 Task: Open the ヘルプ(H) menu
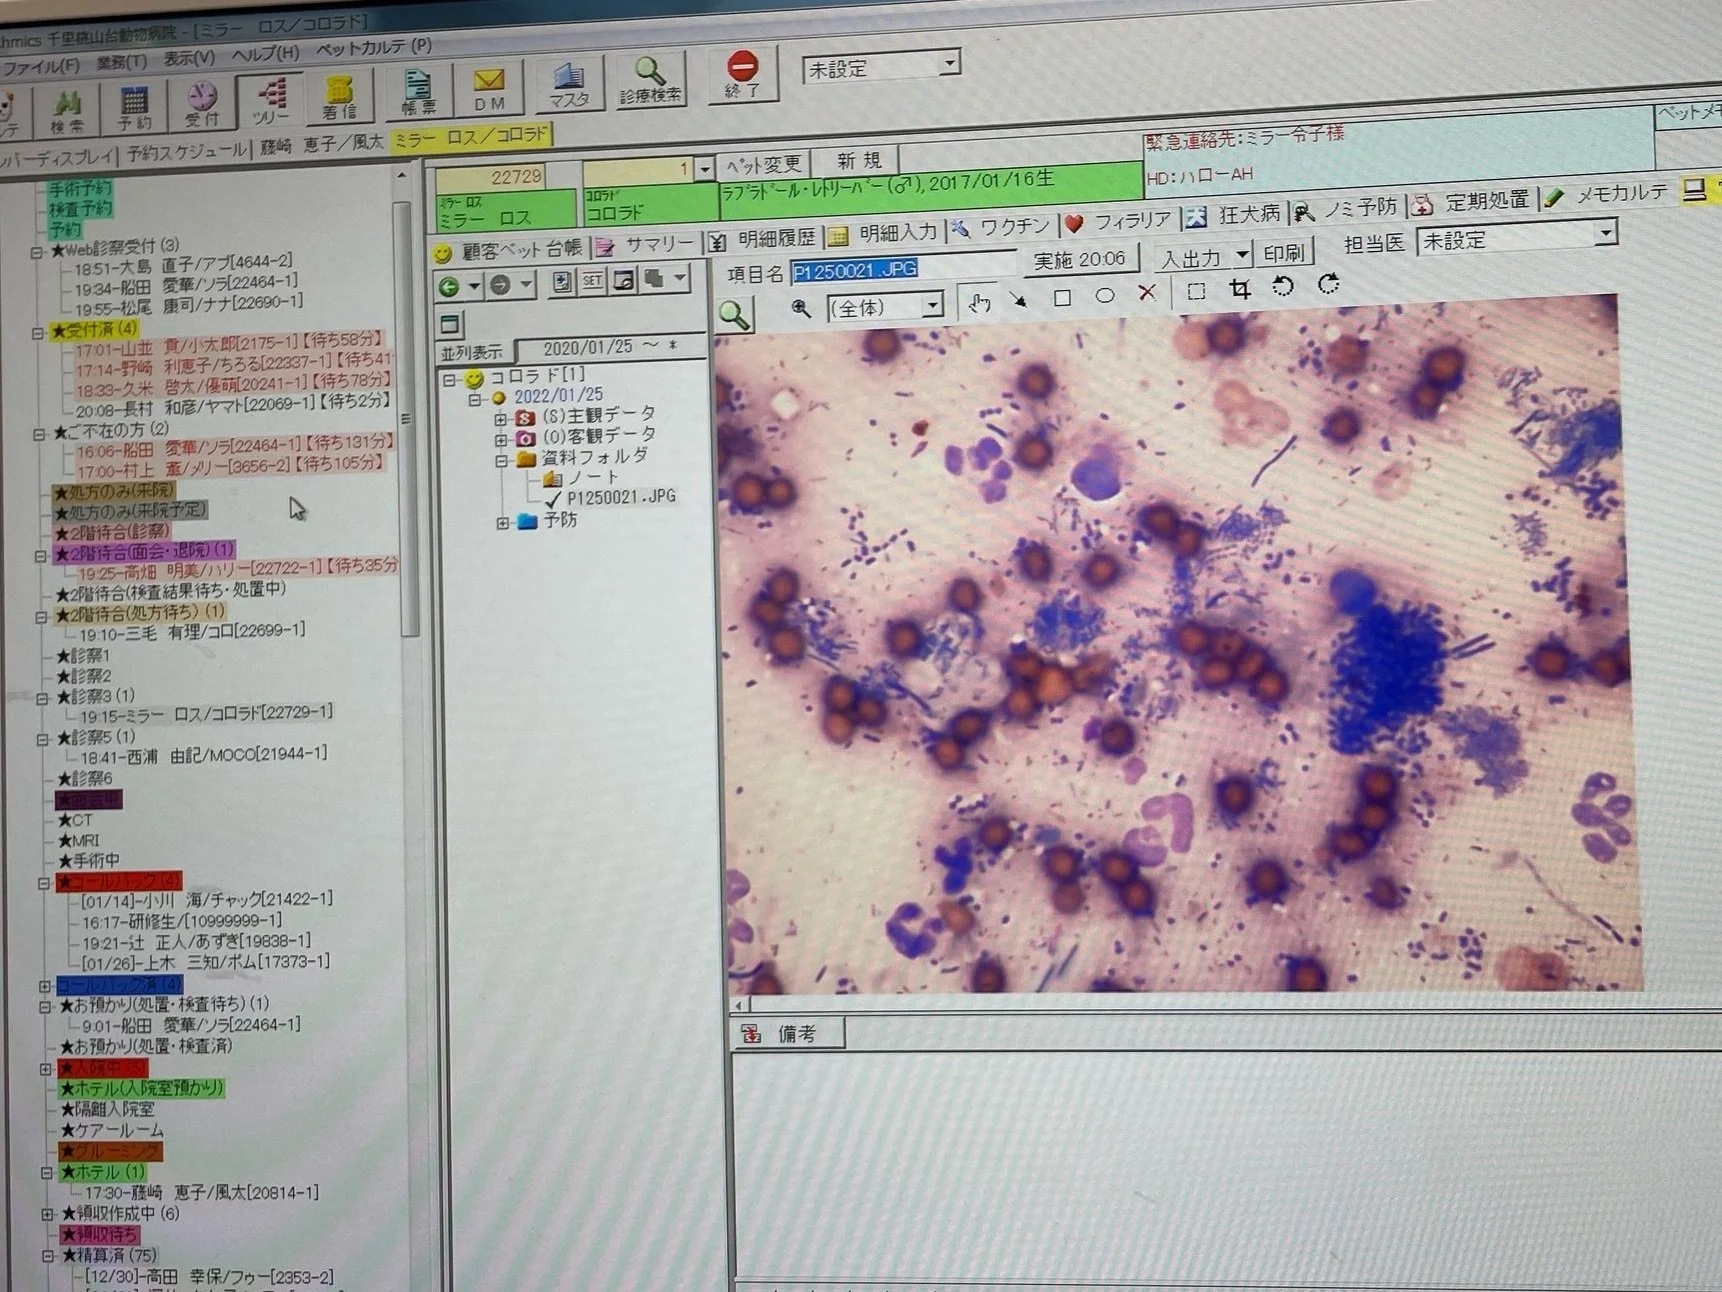coord(265,53)
